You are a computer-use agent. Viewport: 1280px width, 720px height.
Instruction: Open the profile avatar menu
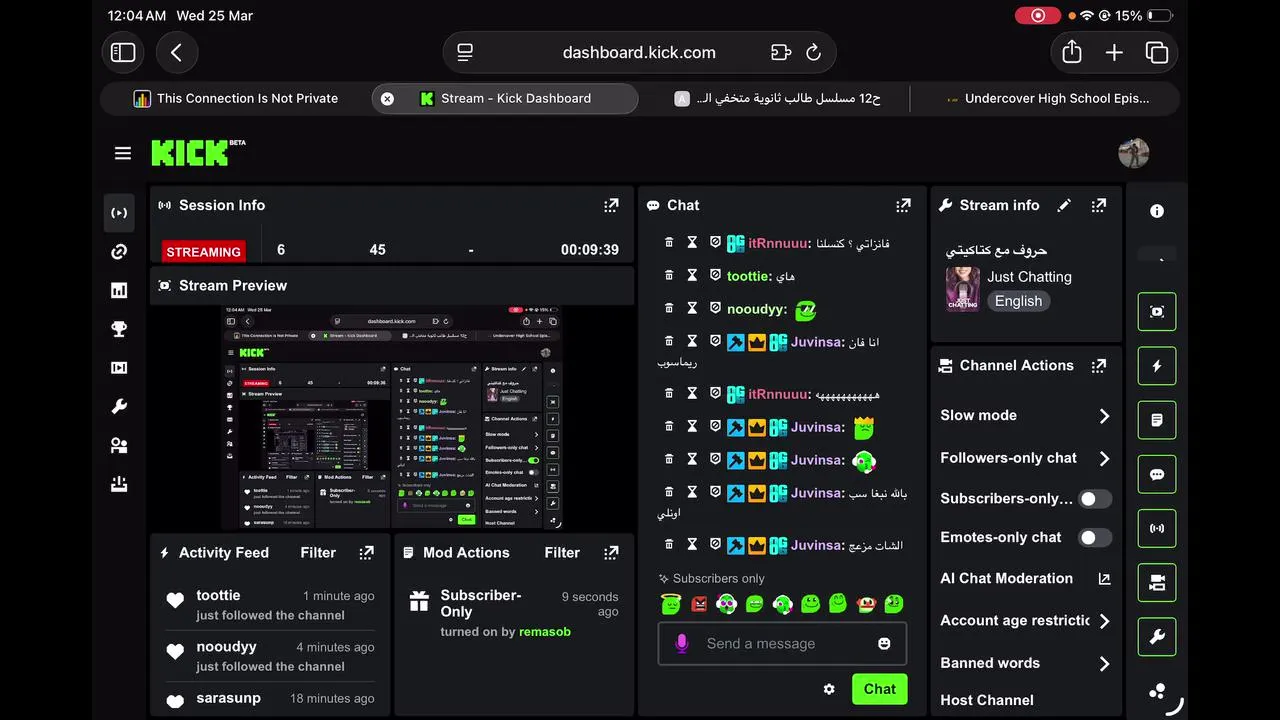point(1133,153)
